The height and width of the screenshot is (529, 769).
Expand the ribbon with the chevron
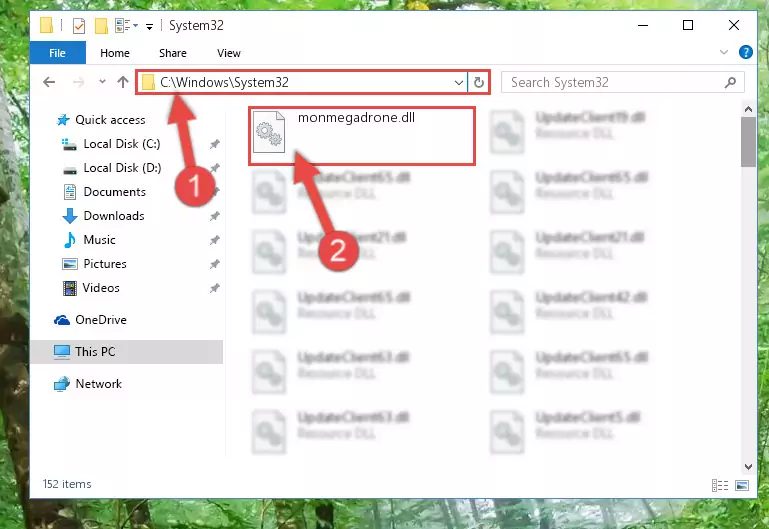click(x=723, y=52)
